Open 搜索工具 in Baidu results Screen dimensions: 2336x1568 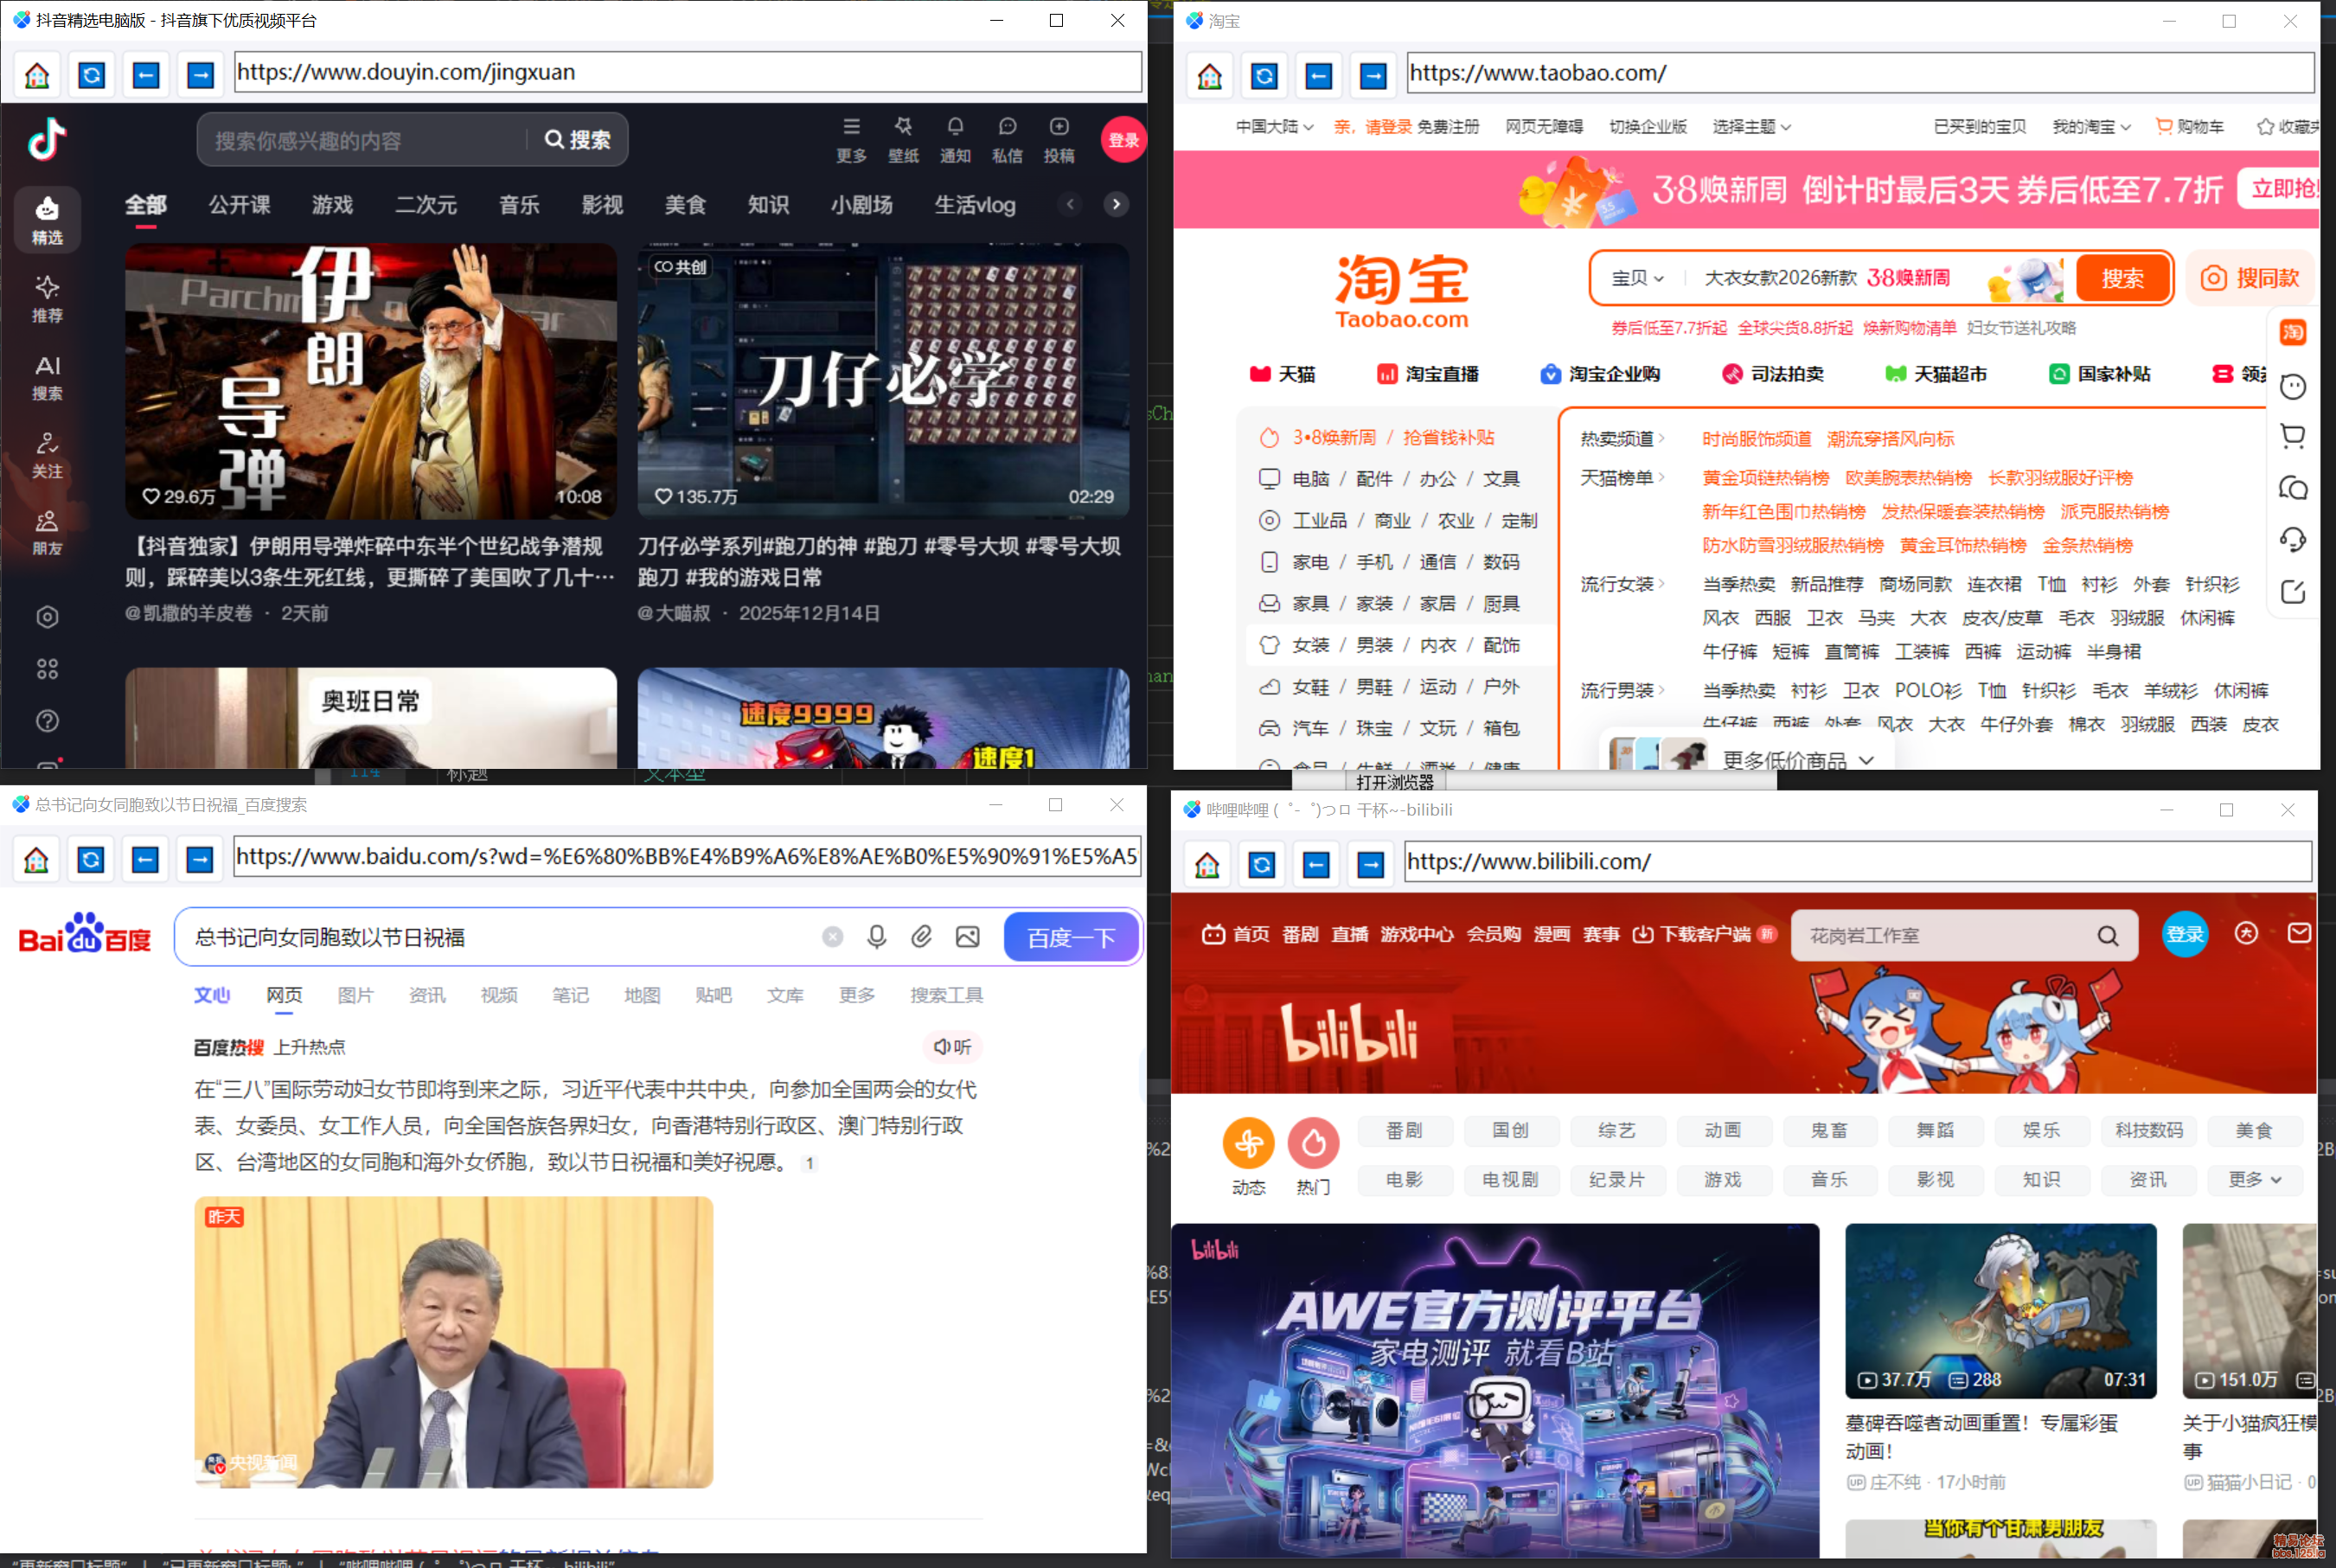click(x=946, y=995)
